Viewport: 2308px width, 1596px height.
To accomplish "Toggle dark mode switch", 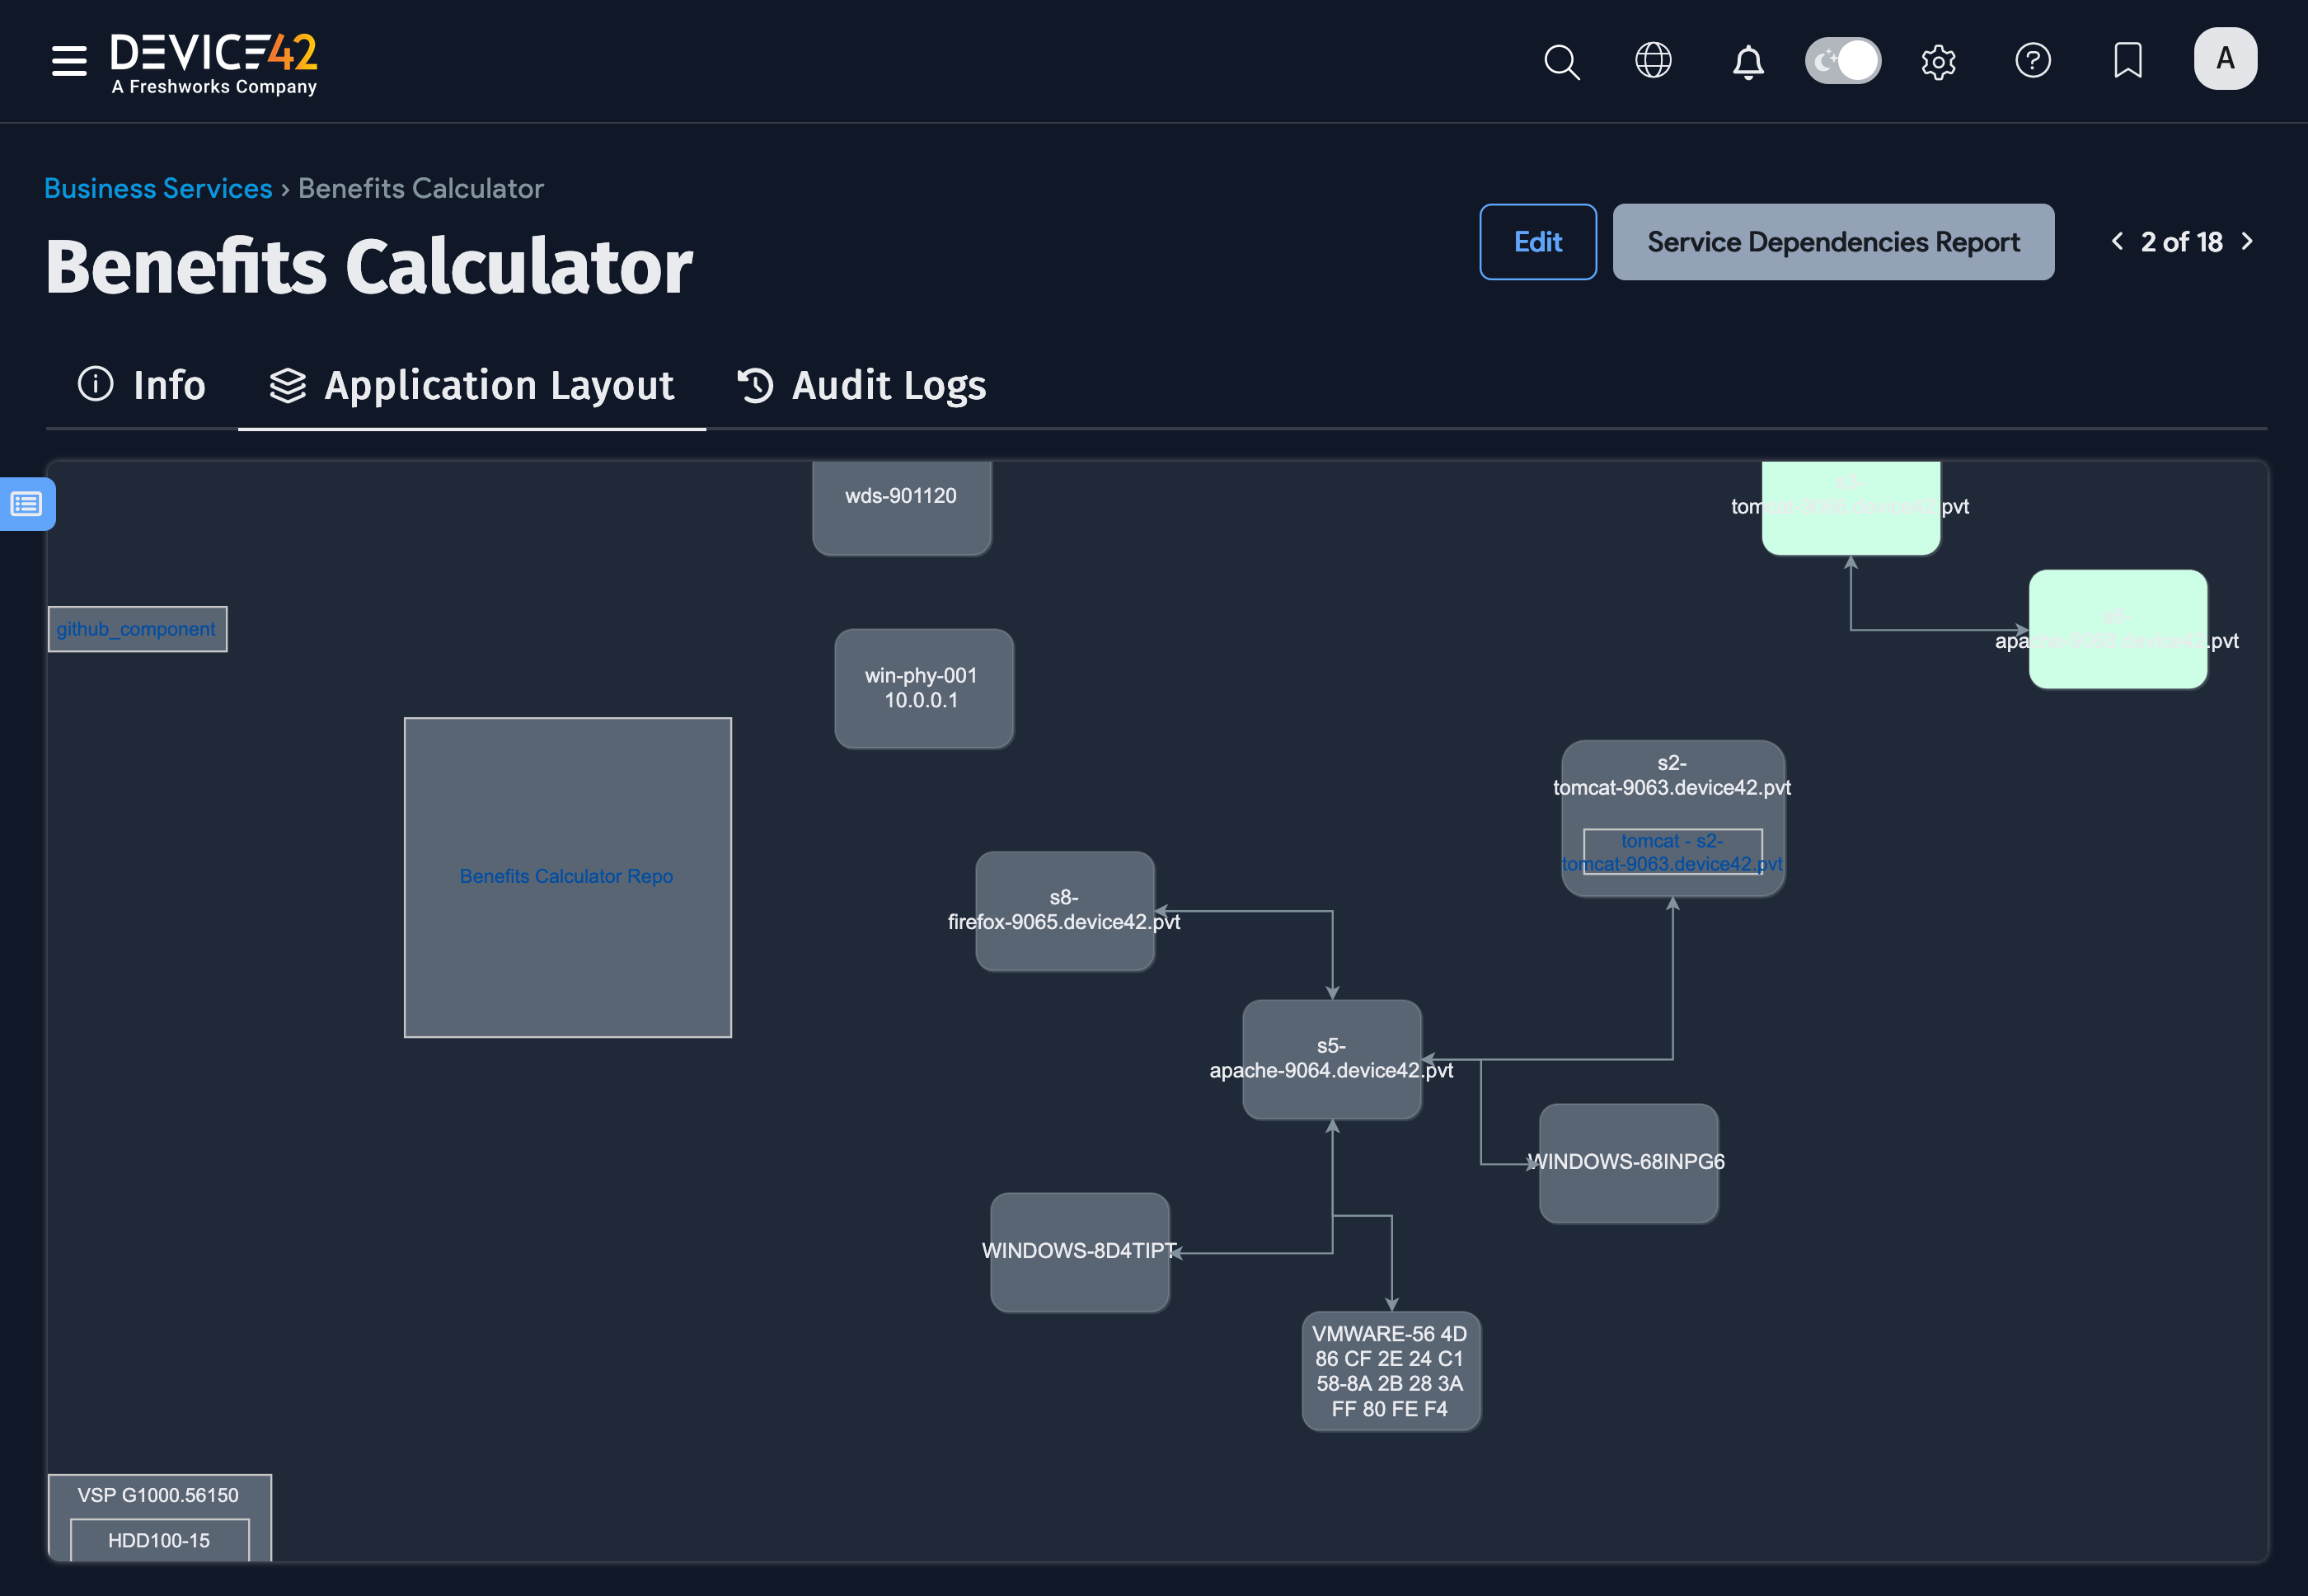I will pos(1842,60).
